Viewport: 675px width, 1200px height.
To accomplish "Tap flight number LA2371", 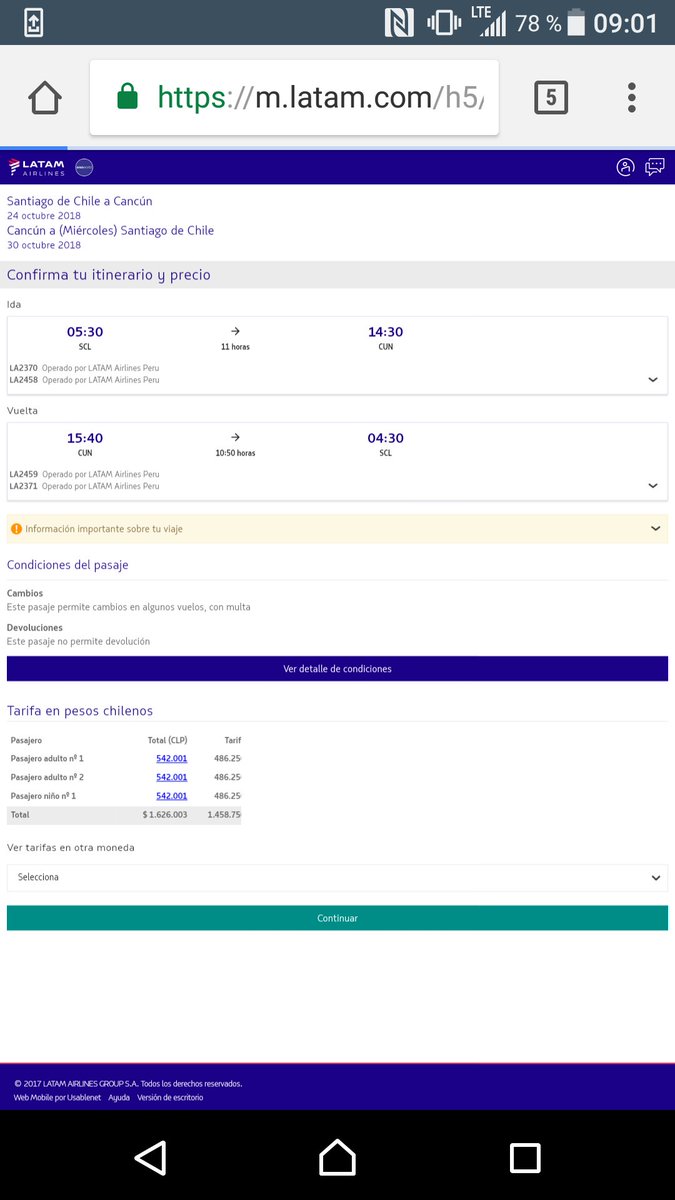I will point(23,486).
